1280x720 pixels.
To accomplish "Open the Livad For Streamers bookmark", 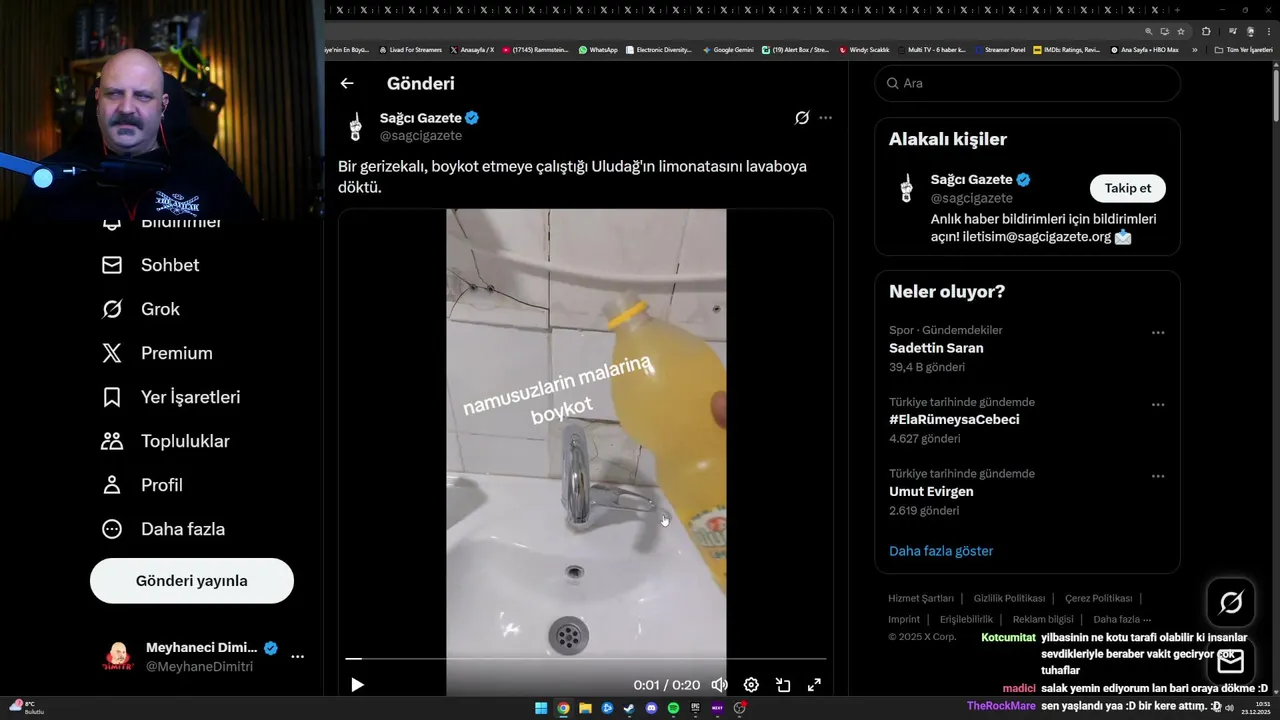I will click(x=411, y=49).
